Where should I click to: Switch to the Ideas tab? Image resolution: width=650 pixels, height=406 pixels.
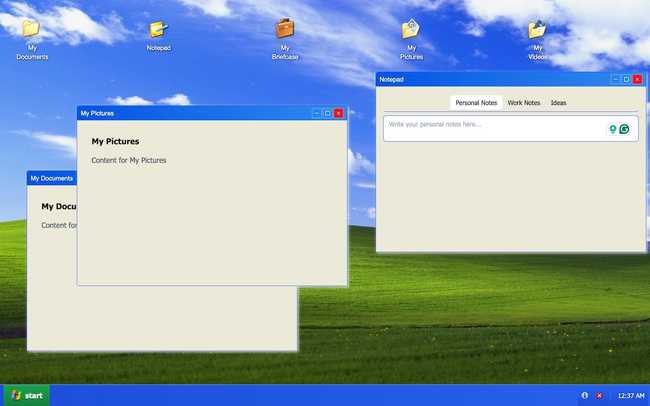558,102
